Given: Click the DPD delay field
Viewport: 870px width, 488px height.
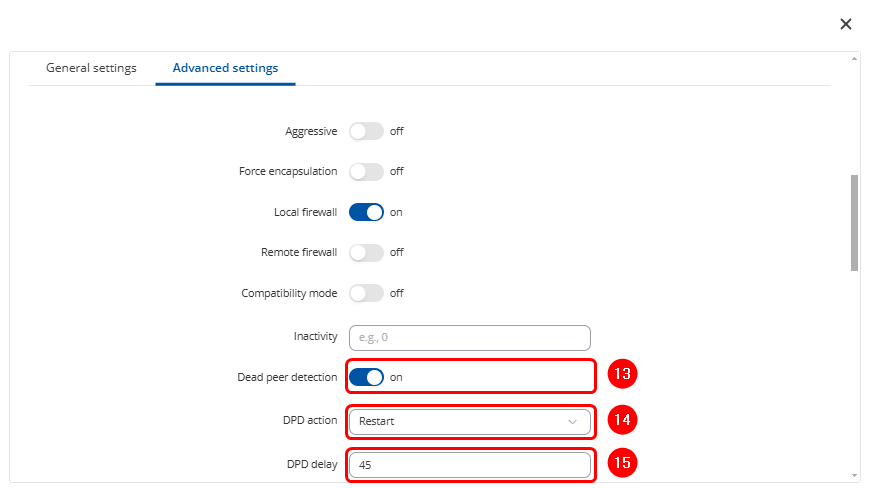Looking at the screenshot, I should click(x=469, y=465).
